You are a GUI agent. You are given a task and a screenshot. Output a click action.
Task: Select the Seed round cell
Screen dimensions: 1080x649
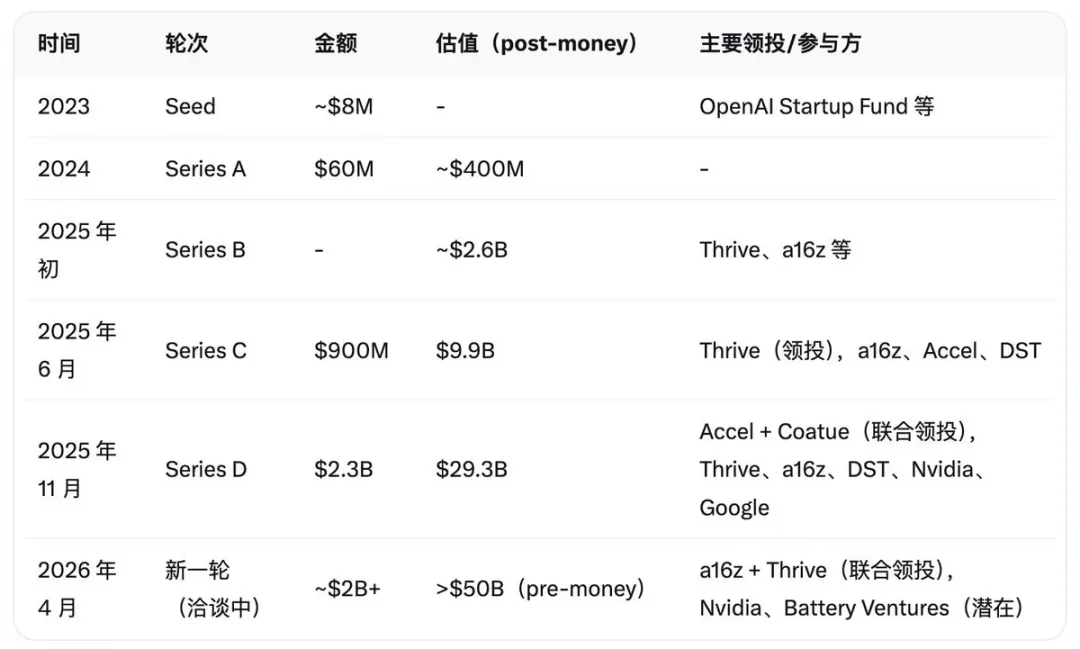(190, 106)
